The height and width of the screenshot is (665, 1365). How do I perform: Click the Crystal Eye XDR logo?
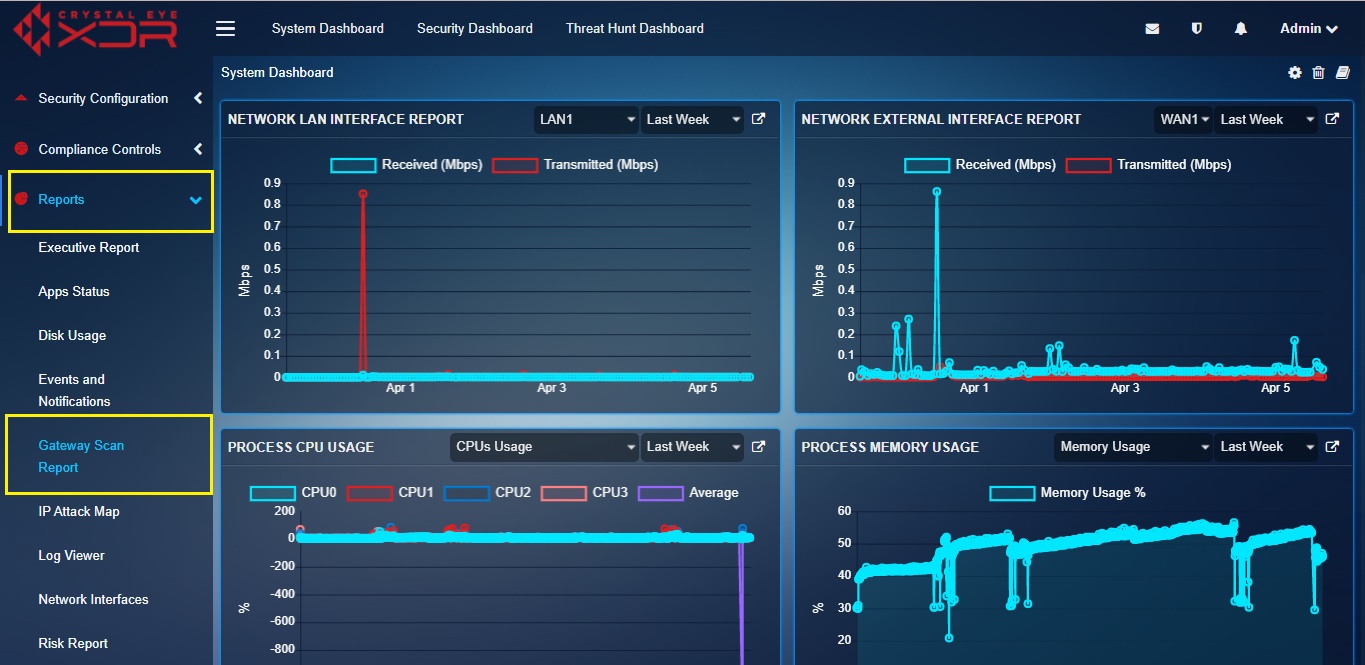pyautogui.click(x=96, y=29)
